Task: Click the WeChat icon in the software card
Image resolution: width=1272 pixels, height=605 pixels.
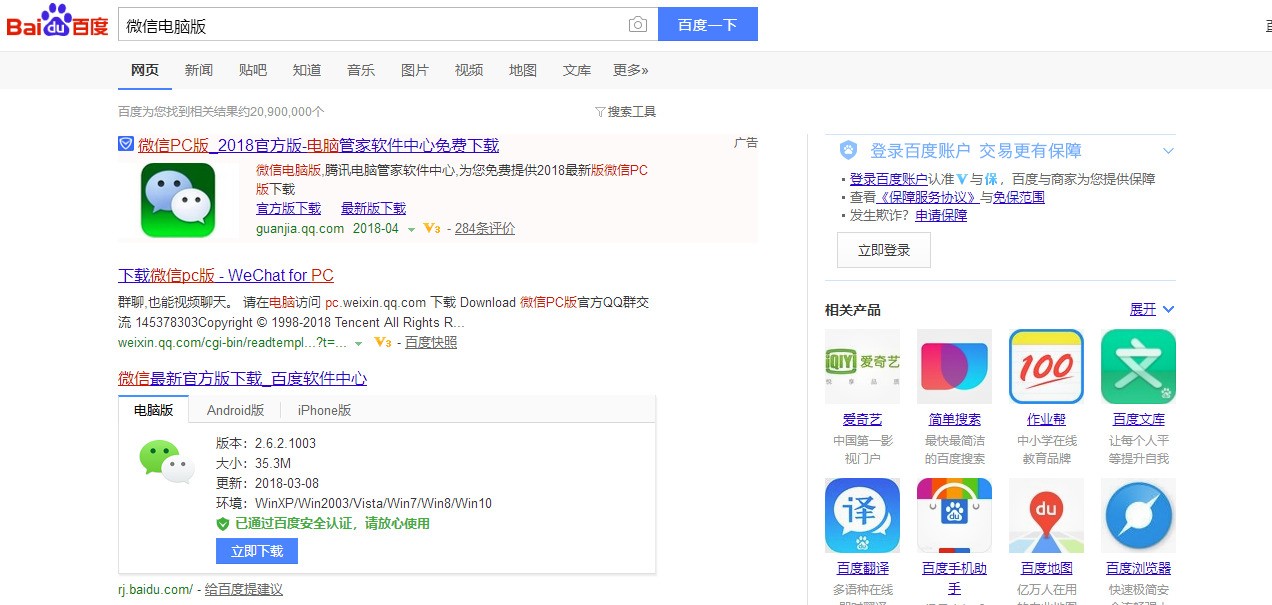Action: pyautogui.click(x=166, y=461)
